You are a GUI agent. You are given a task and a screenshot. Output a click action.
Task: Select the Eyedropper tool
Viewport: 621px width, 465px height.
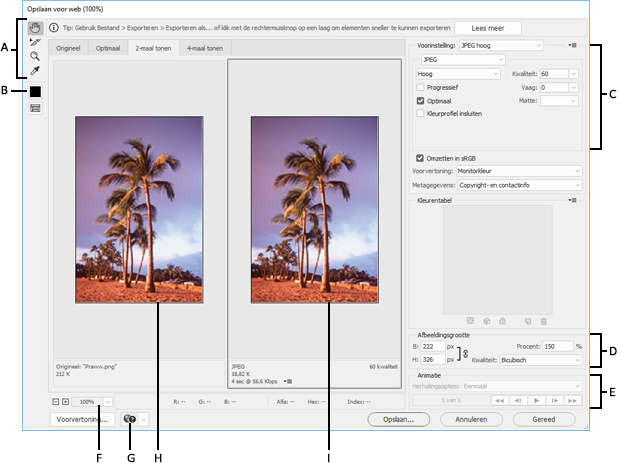click(x=35, y=71)
